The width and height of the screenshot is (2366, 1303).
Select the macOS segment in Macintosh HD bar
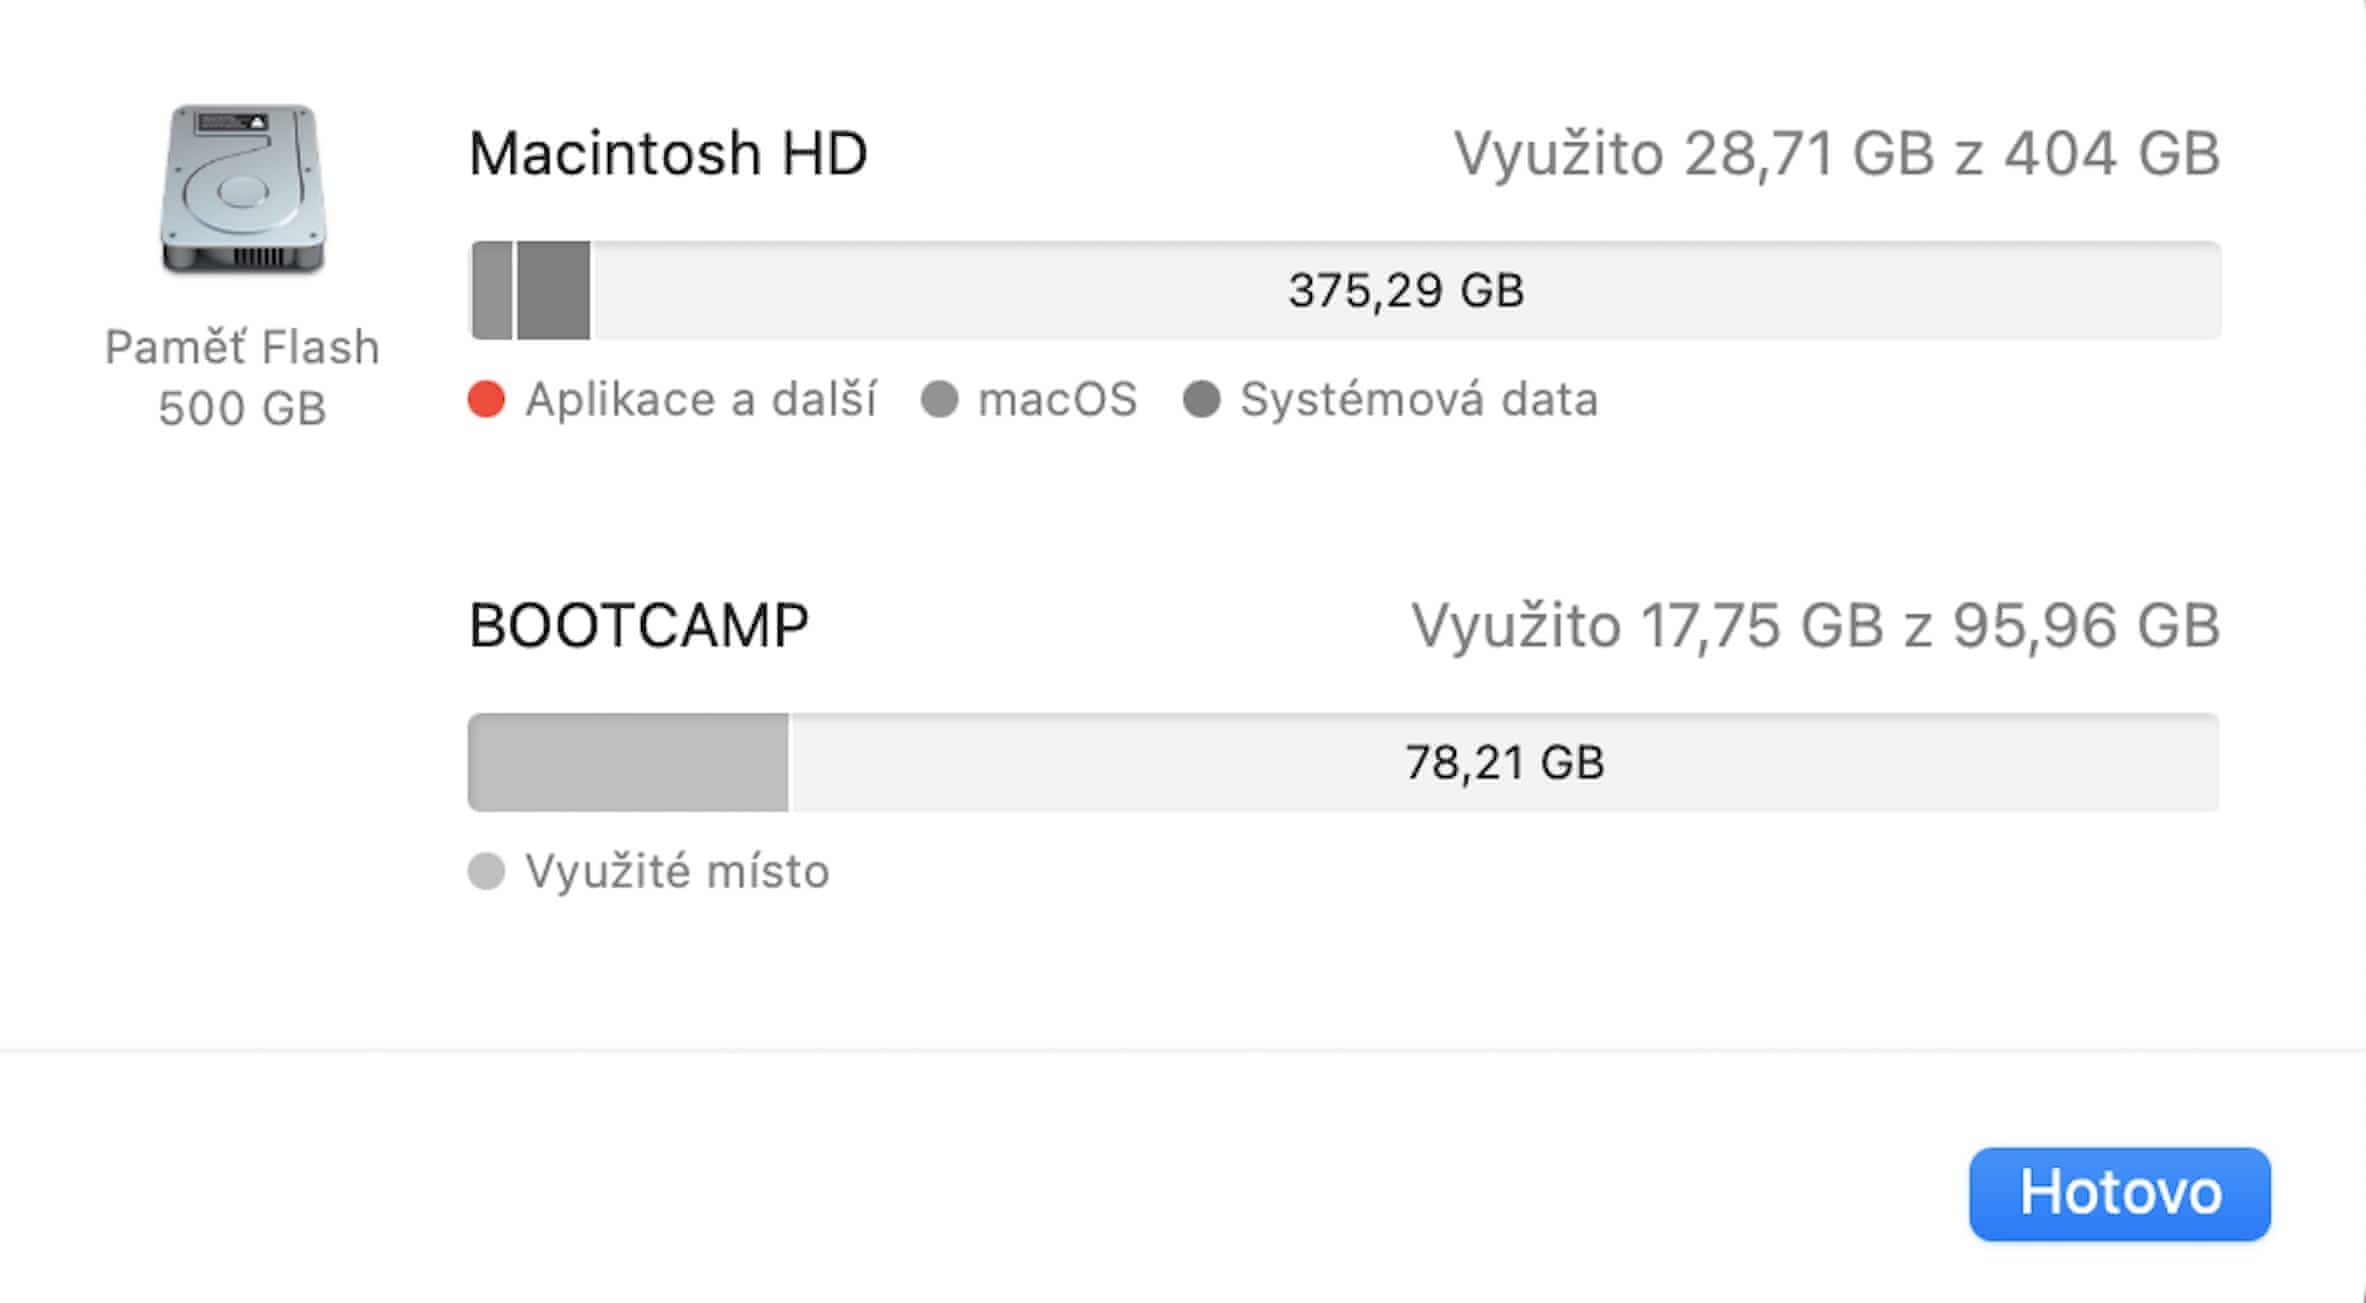pyautogui.click(x=492, y=290)
